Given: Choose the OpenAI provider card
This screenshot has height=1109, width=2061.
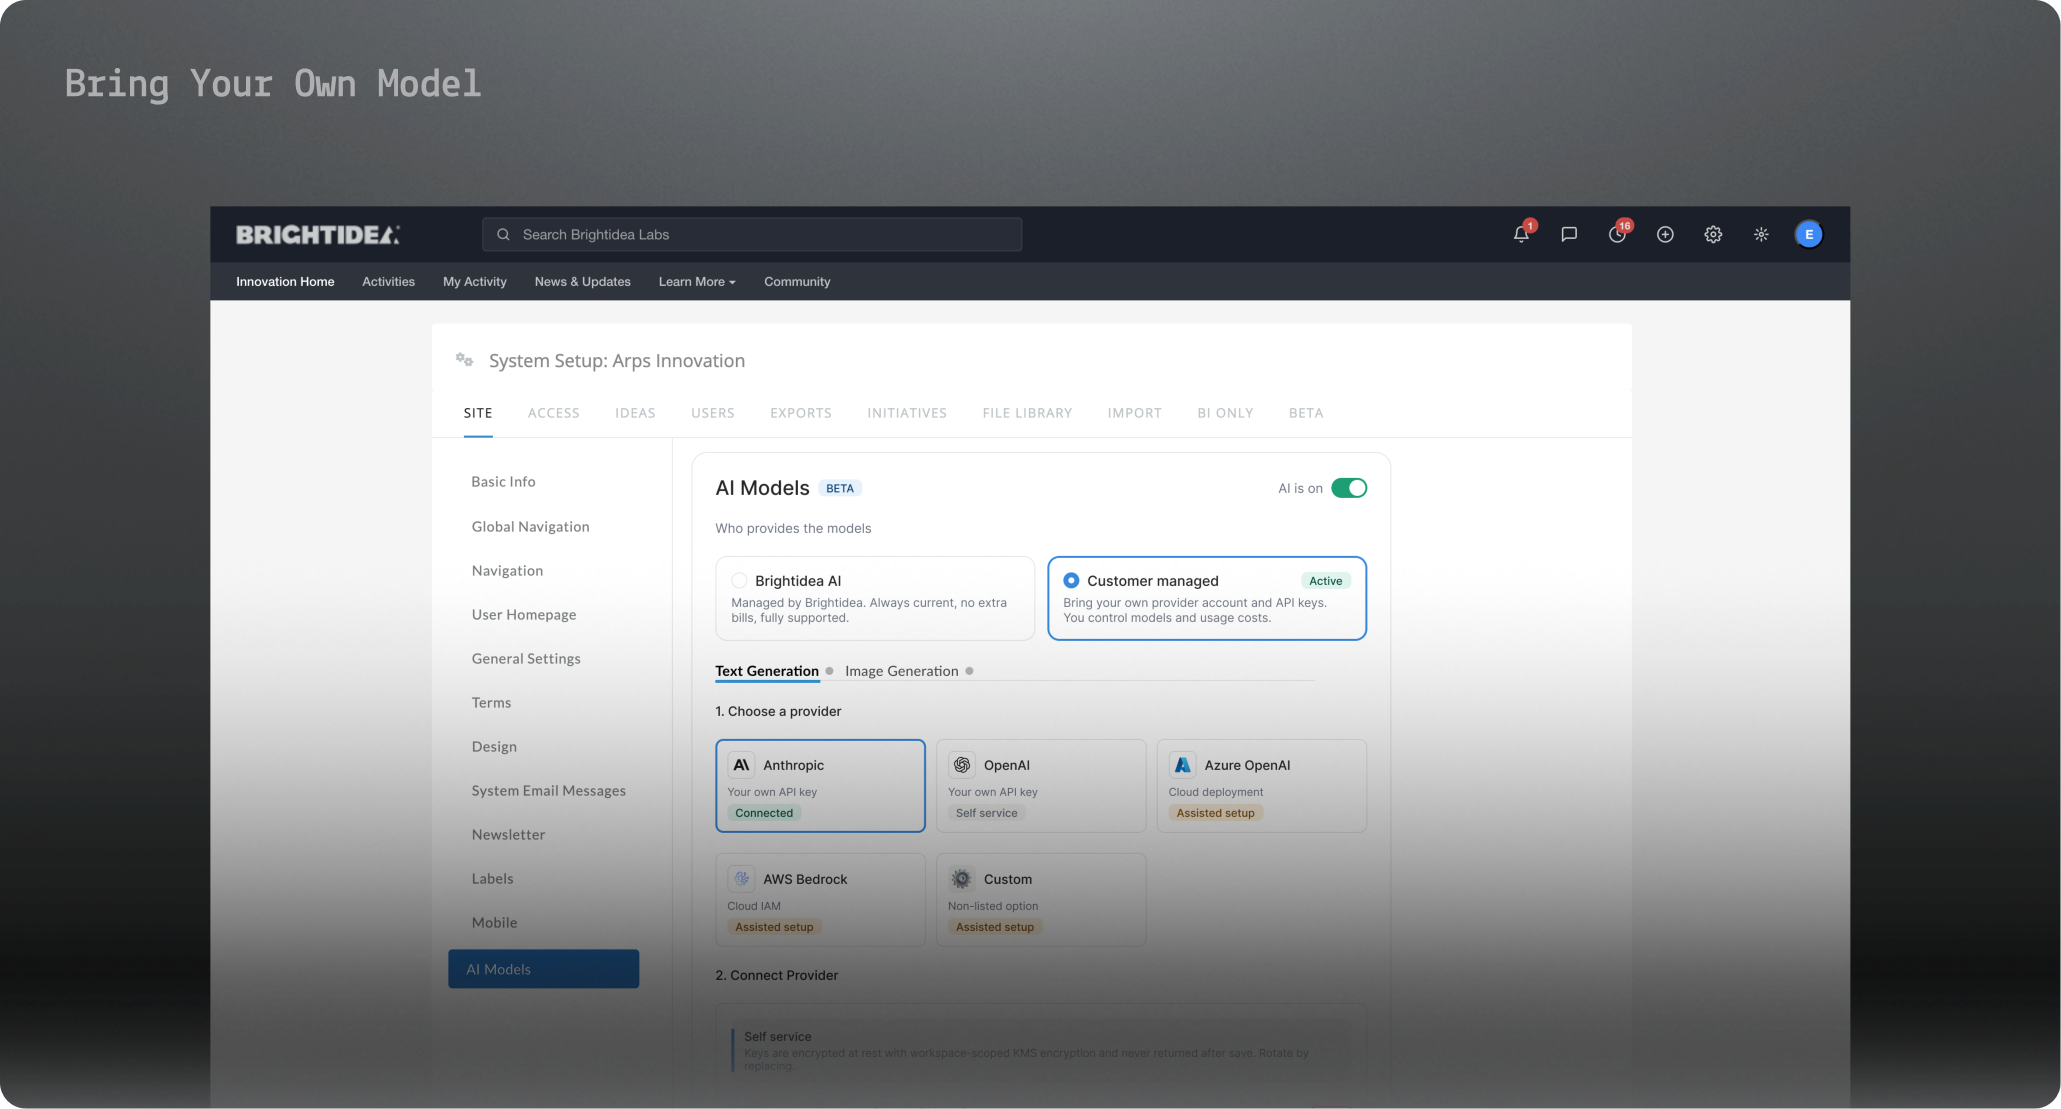Looking at the screenshot, I should pos(1041,786).
